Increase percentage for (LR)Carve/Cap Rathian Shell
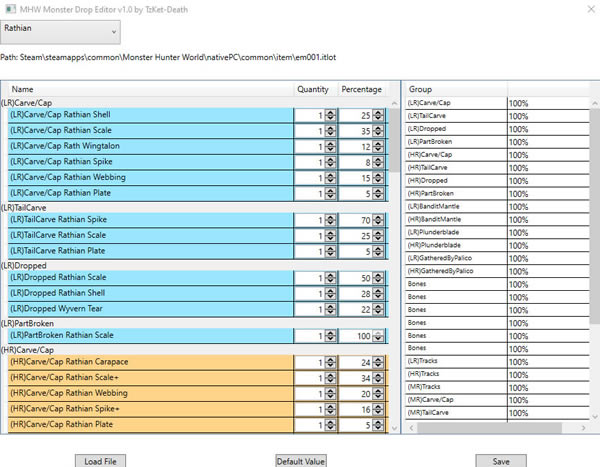This screenshot has height=467, width=600. click(x=379, y=112)
